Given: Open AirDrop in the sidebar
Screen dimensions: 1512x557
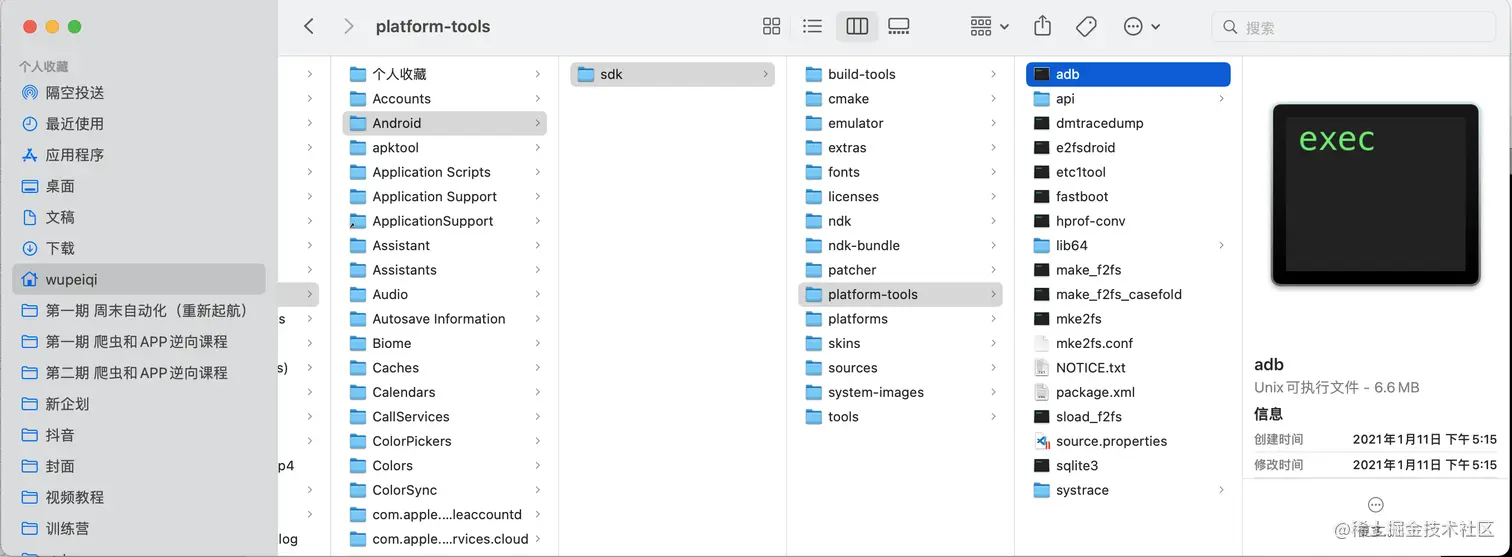Looking at the screenshot, I should (x=75, y=93).
